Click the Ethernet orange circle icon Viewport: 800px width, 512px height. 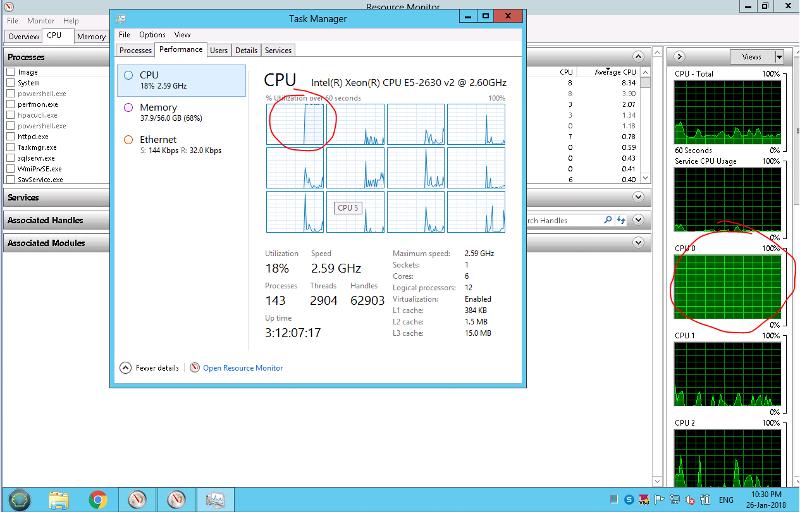129,140
